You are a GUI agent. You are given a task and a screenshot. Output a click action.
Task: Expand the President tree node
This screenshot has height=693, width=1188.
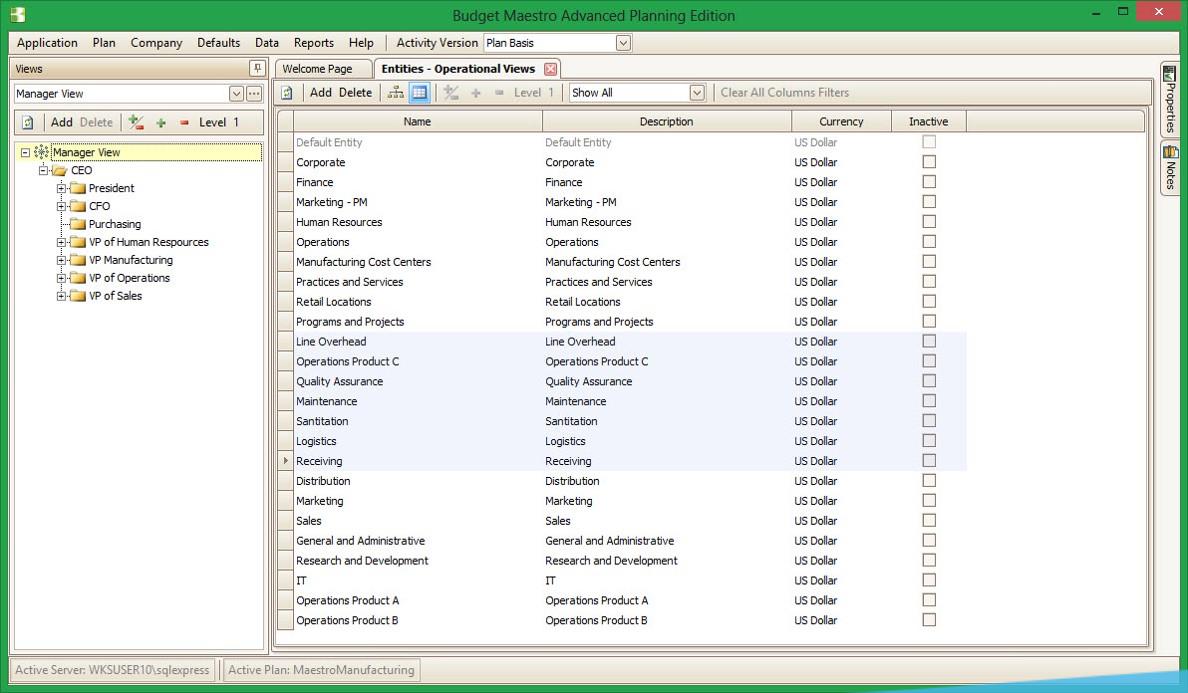coord(61,188)
